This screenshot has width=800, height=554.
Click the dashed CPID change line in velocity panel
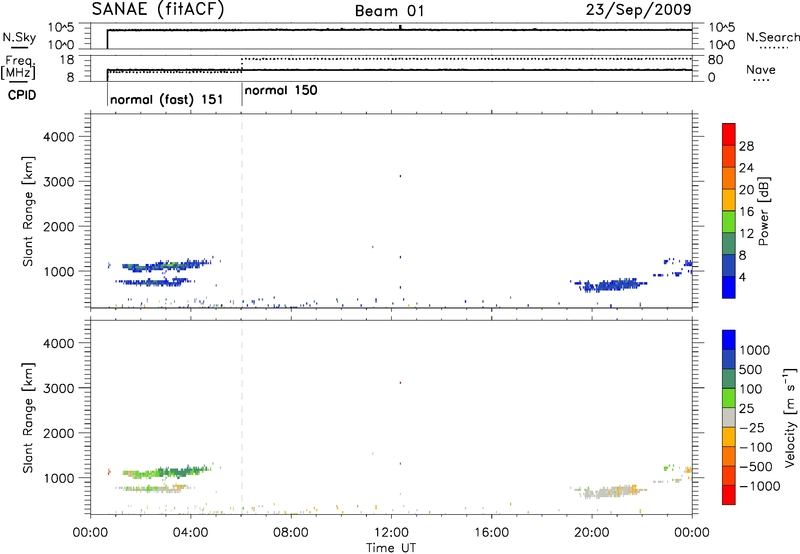tap(242, 417)
